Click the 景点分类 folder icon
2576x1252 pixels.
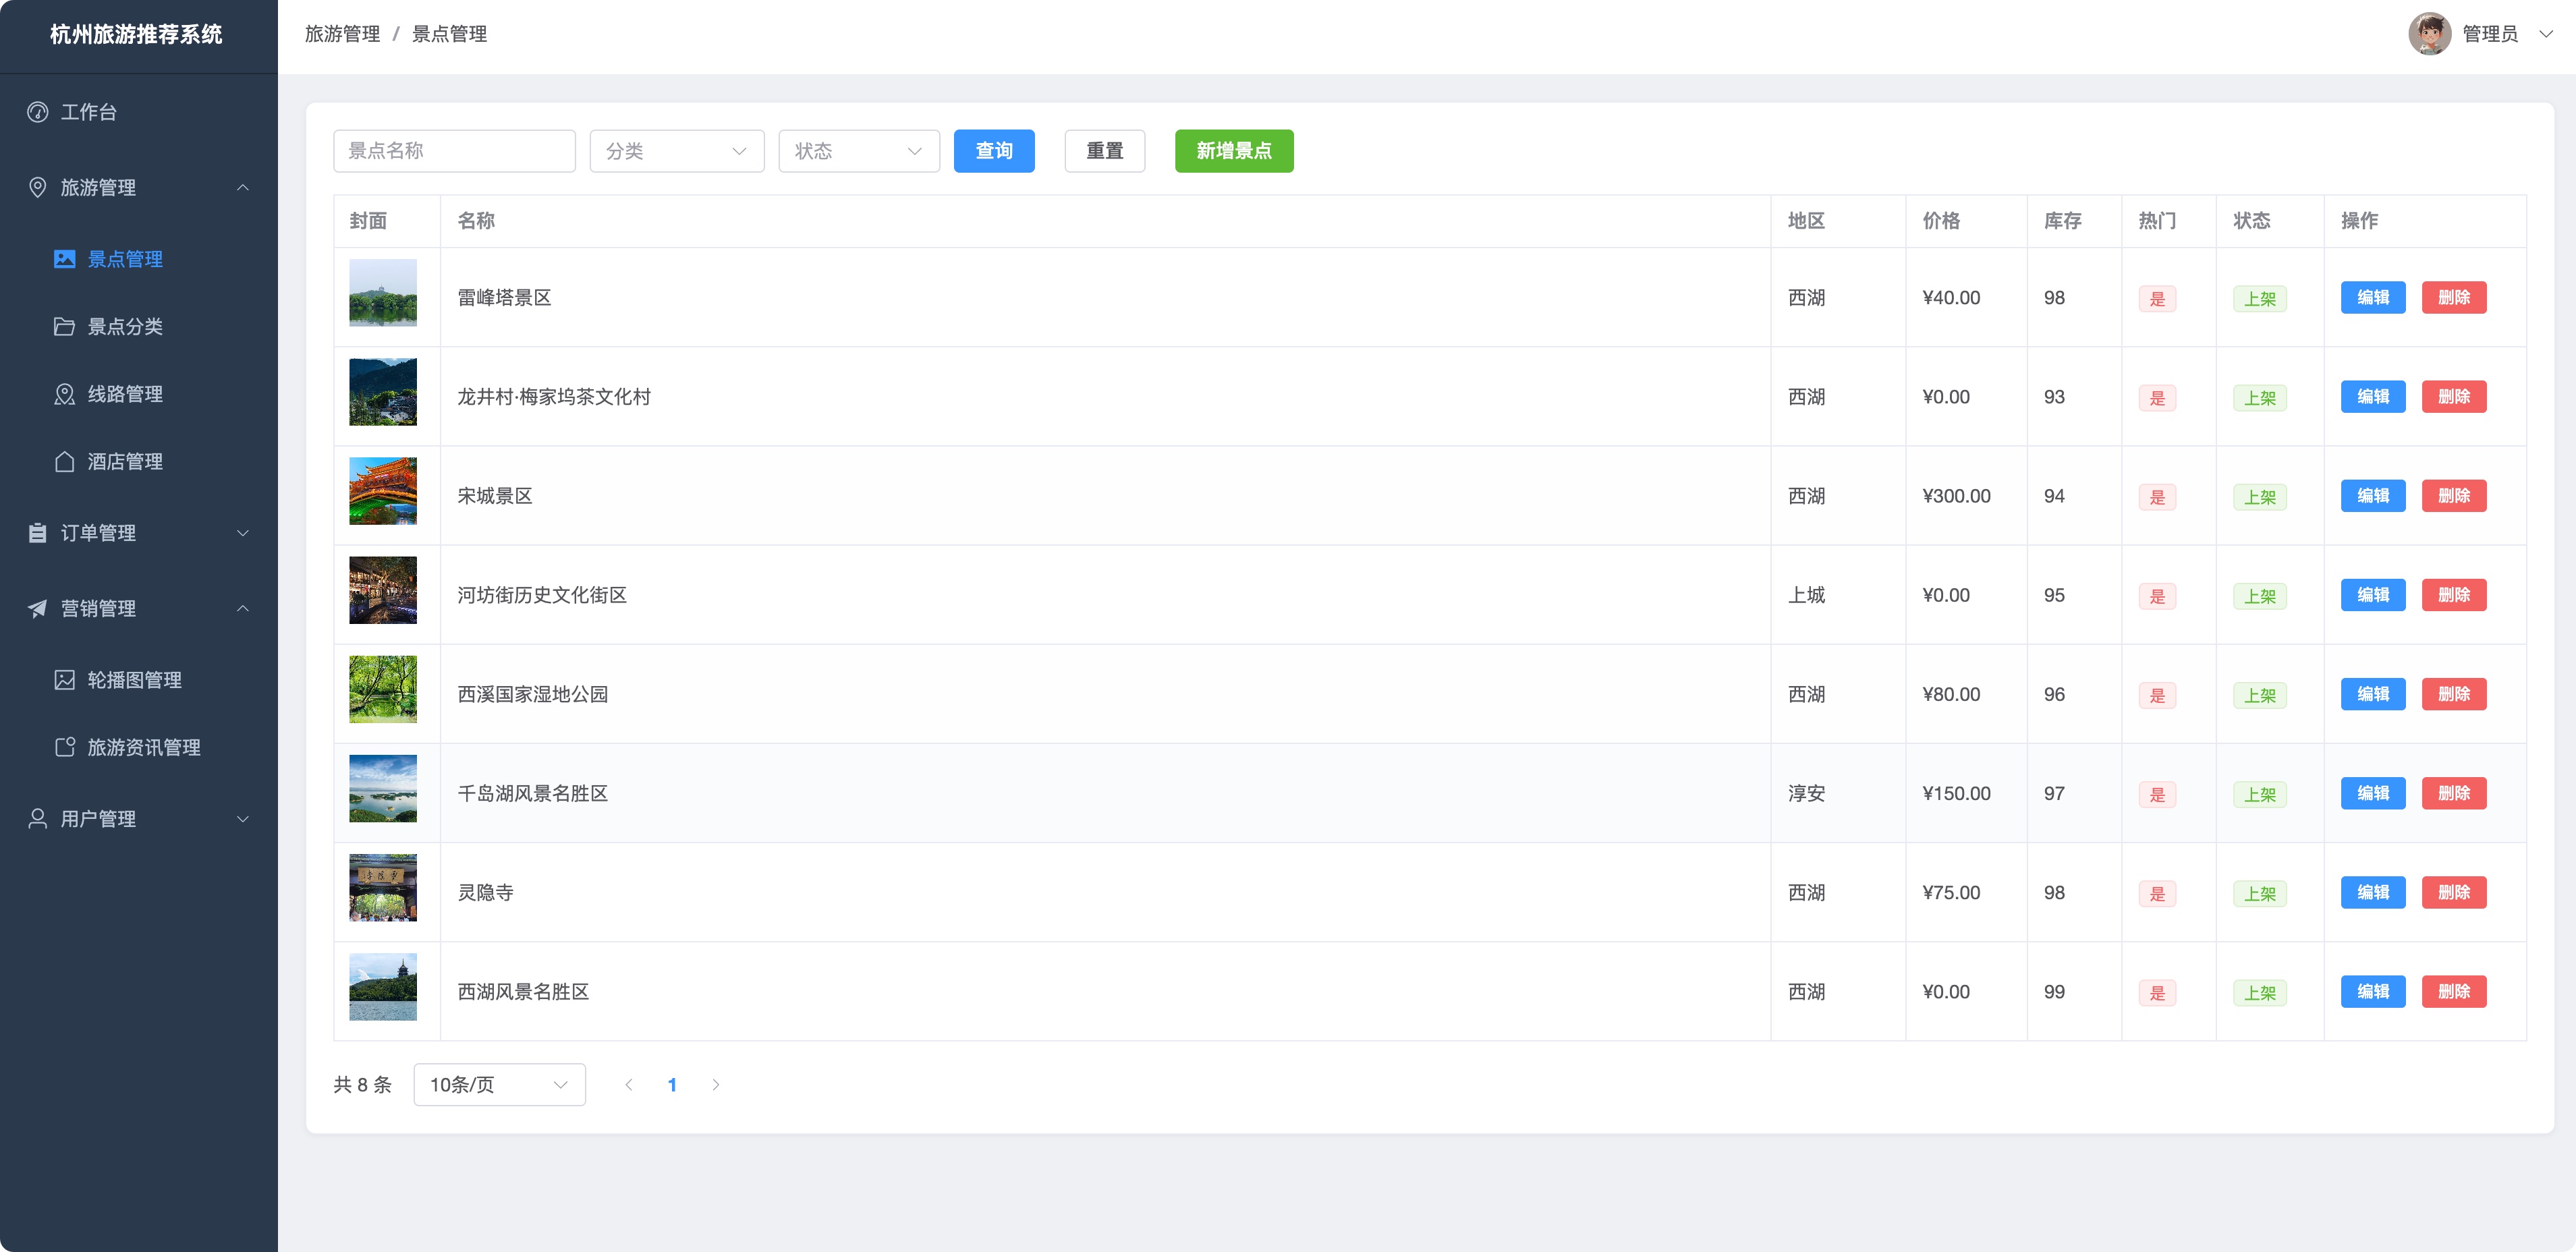coord(65,326)
